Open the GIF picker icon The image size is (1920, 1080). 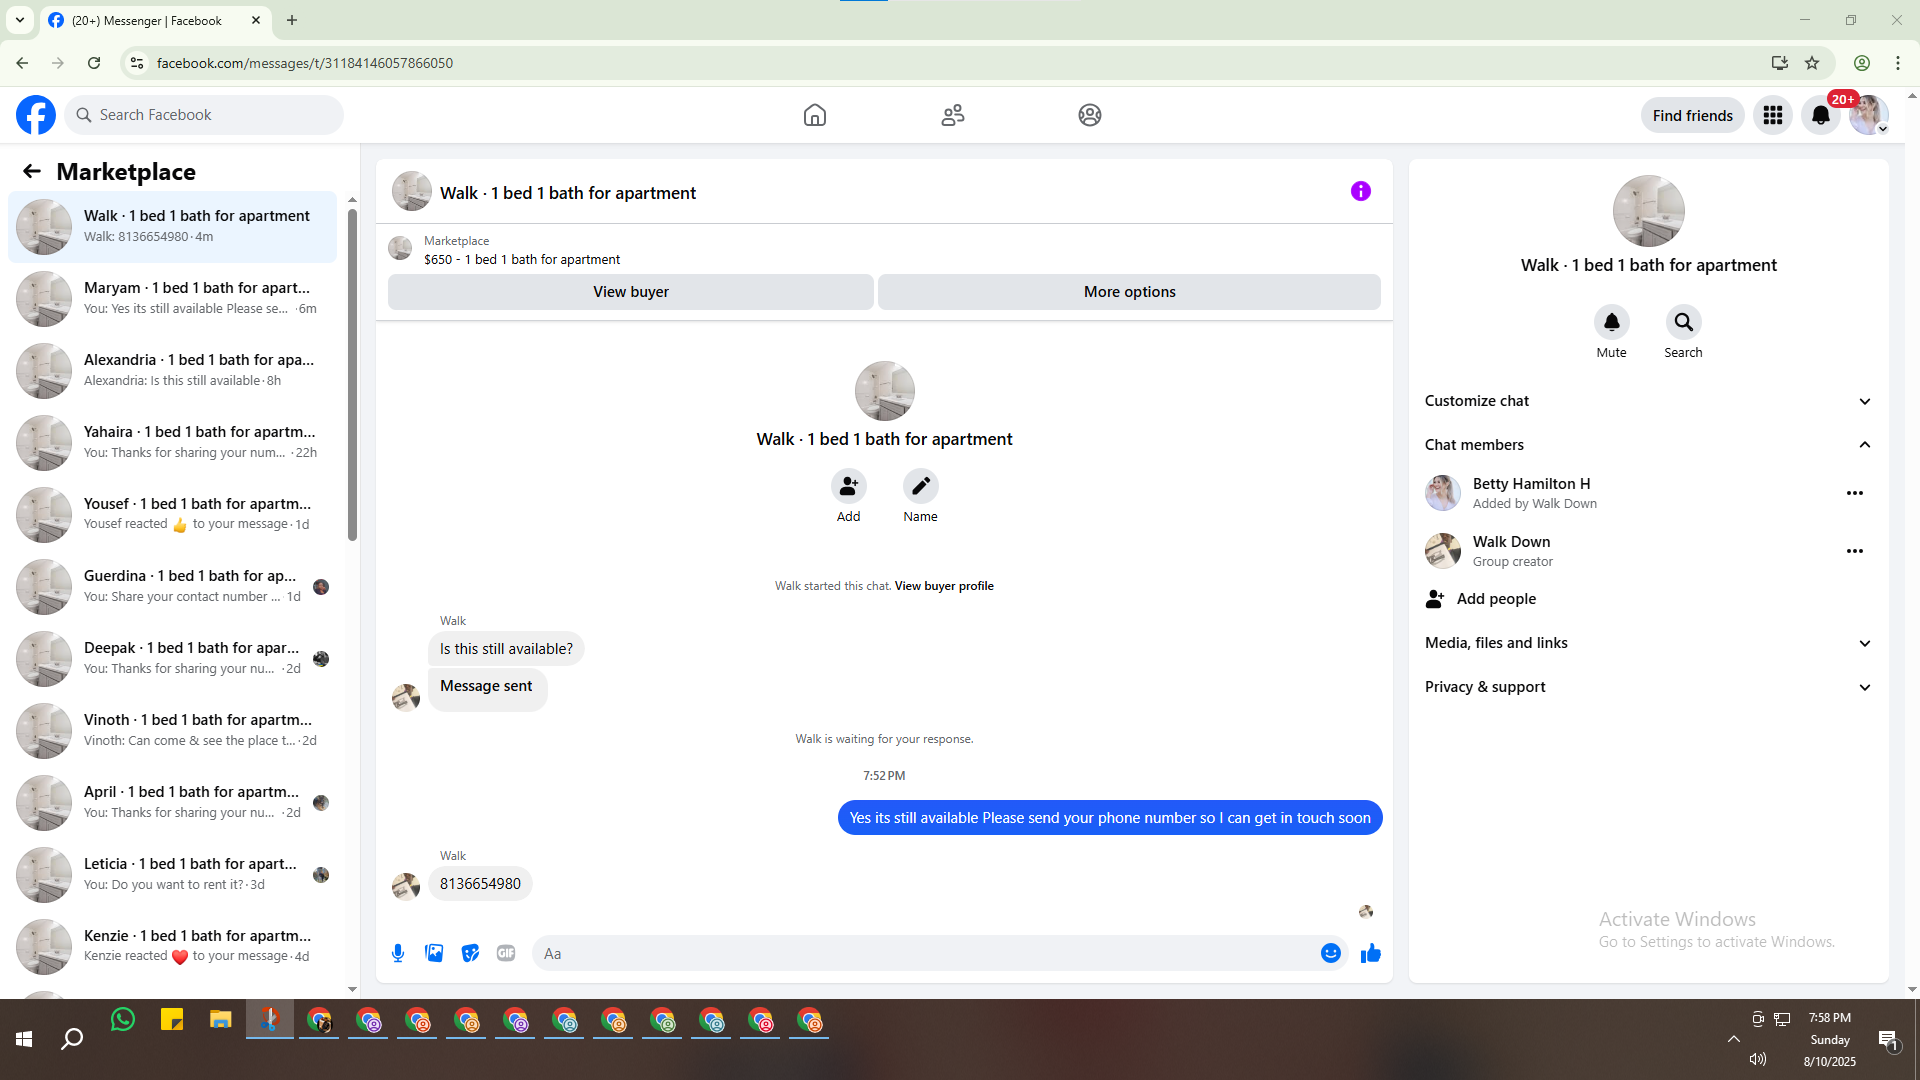[506, 953]
